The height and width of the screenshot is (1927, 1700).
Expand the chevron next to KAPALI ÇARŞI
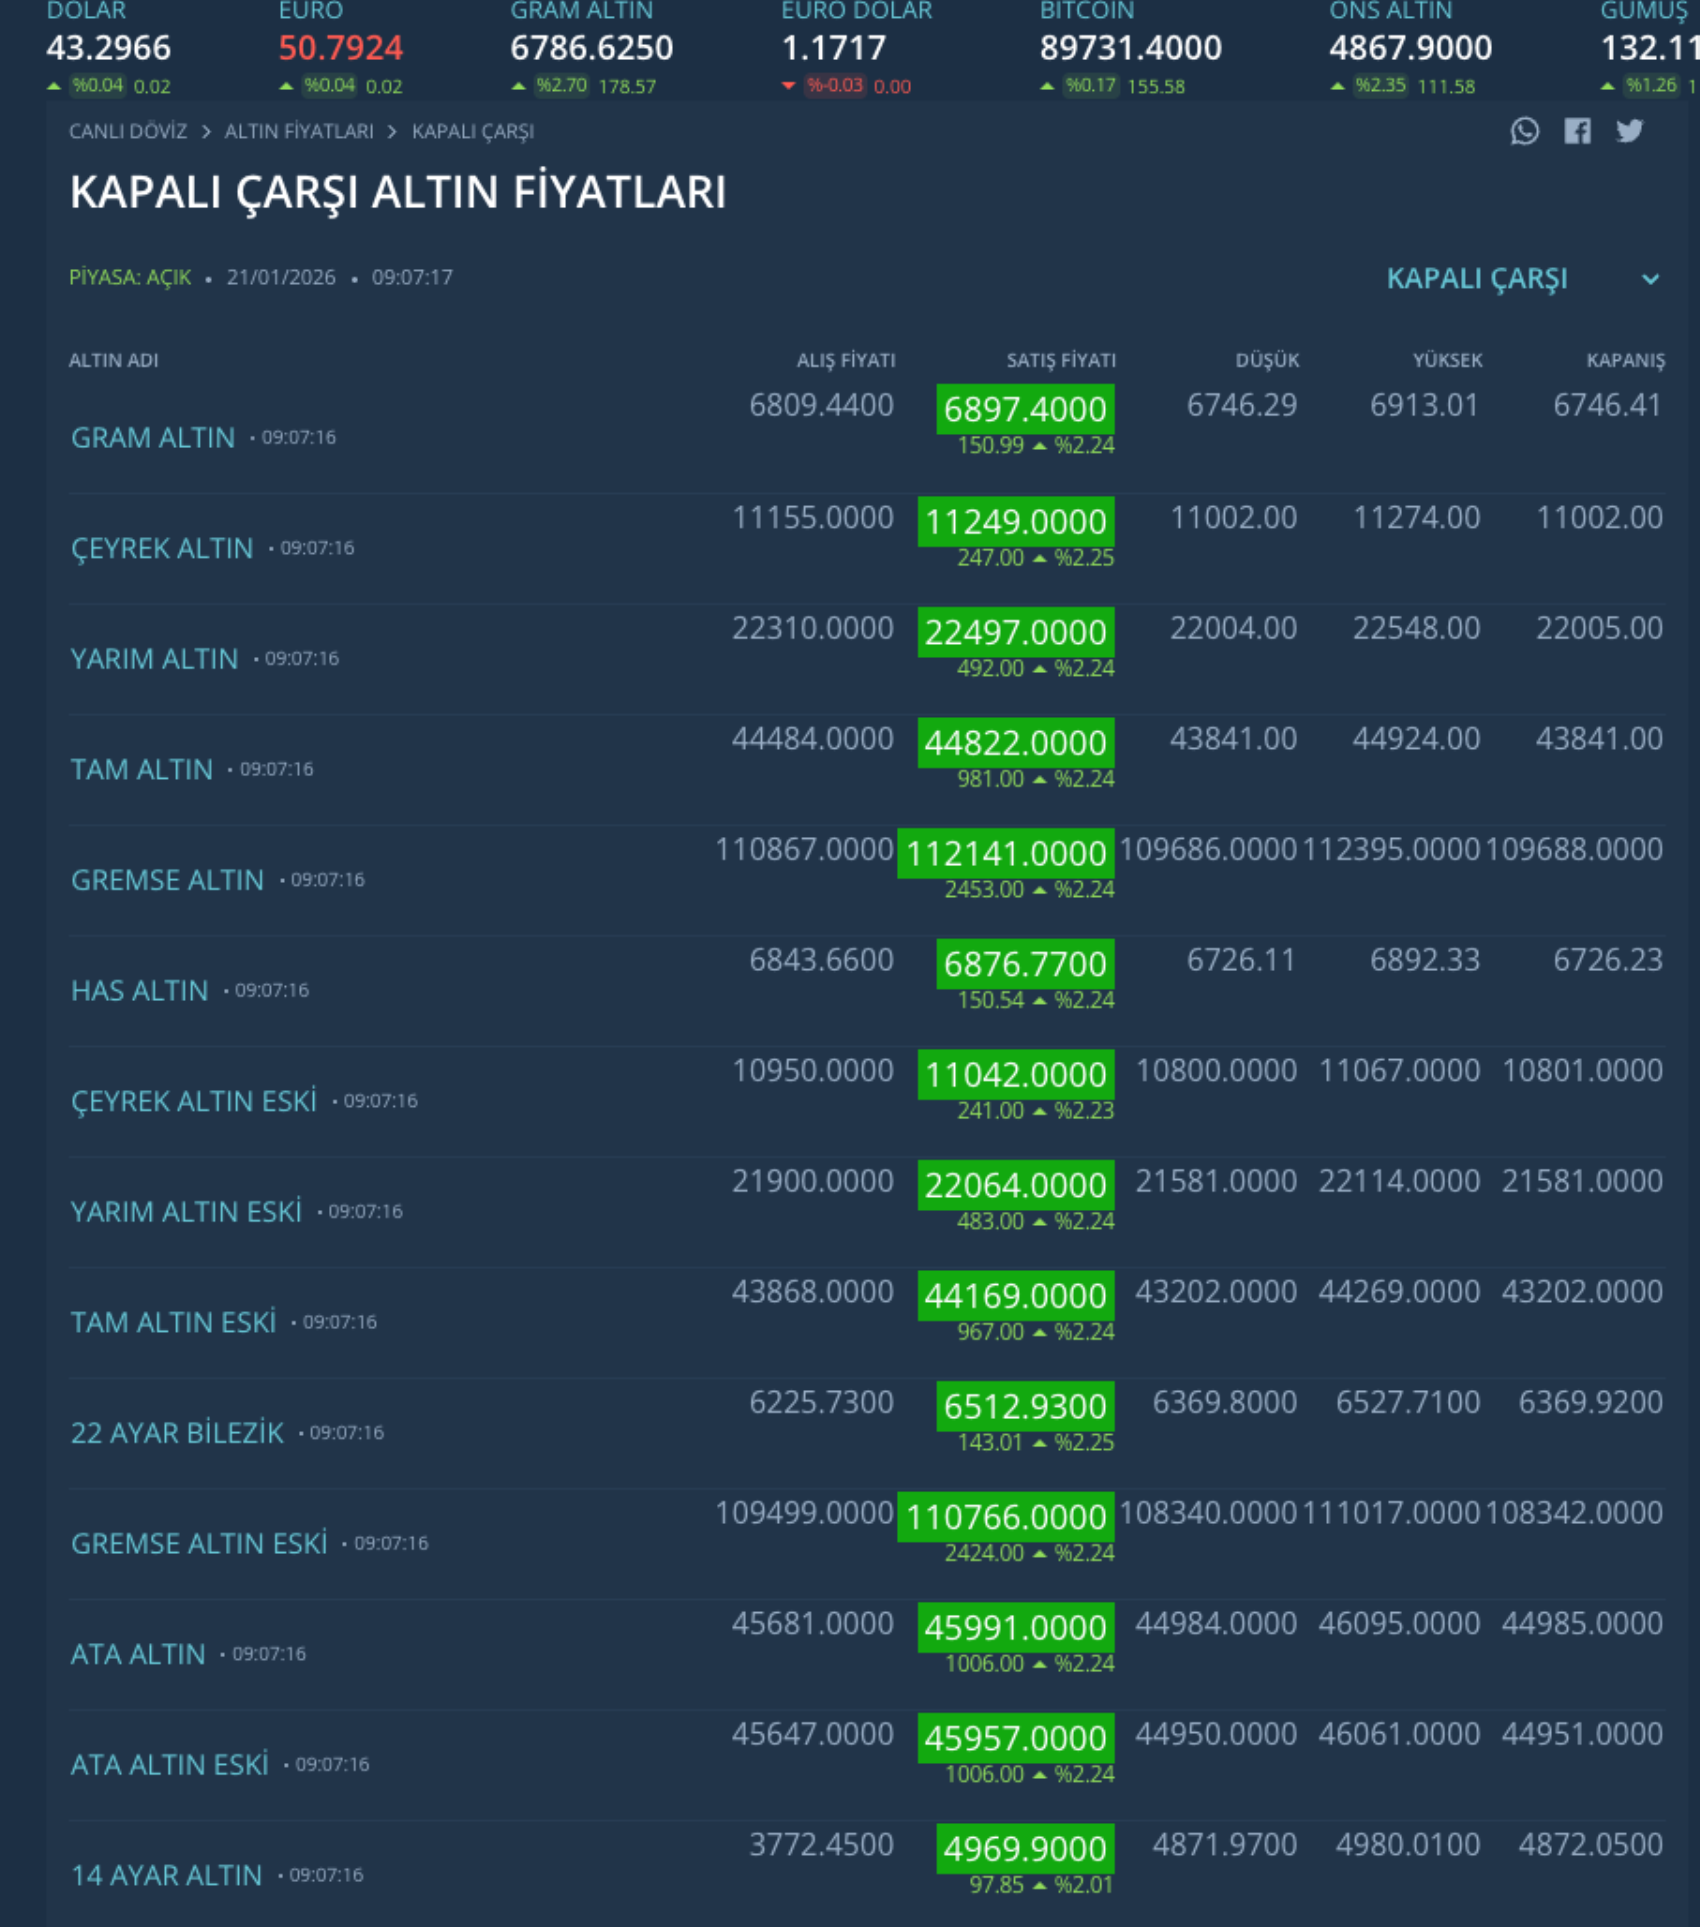pyautogui.click(x=1651, y=280)
